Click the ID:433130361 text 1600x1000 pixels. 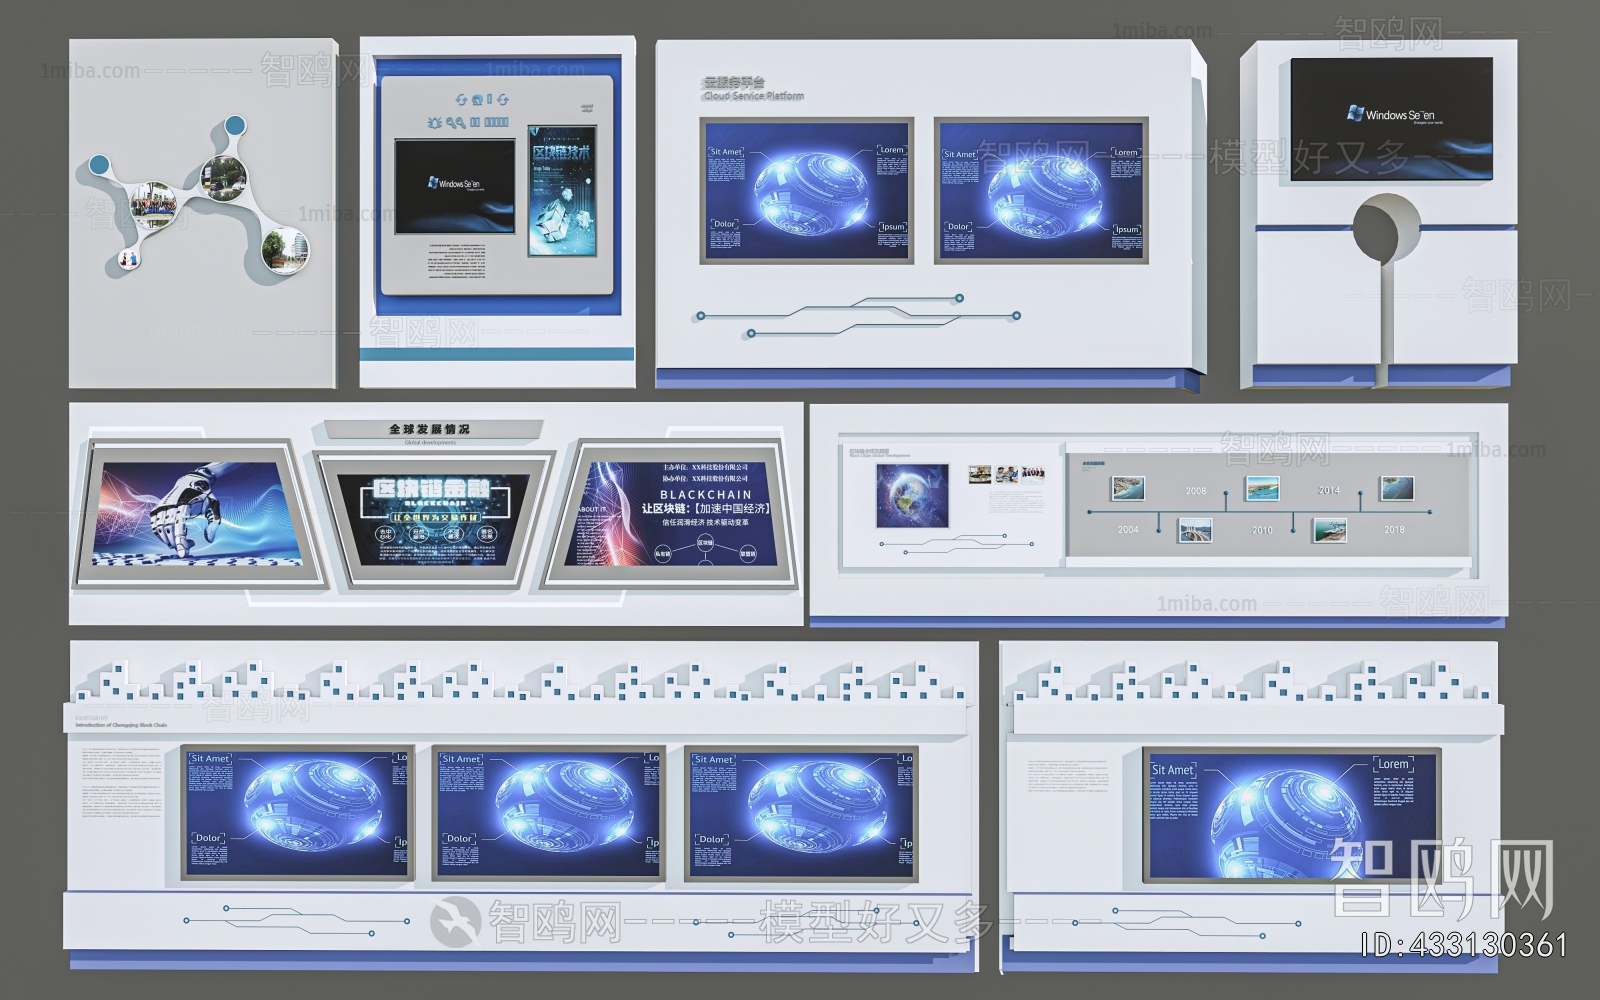point(1464,945)
